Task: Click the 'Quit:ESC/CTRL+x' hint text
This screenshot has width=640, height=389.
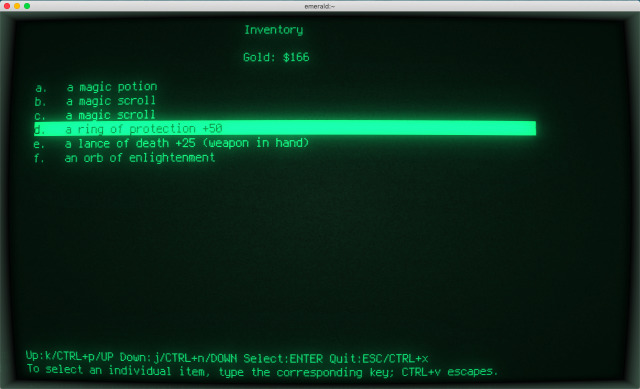Action: pyautogui.click(x=379, y=359)
